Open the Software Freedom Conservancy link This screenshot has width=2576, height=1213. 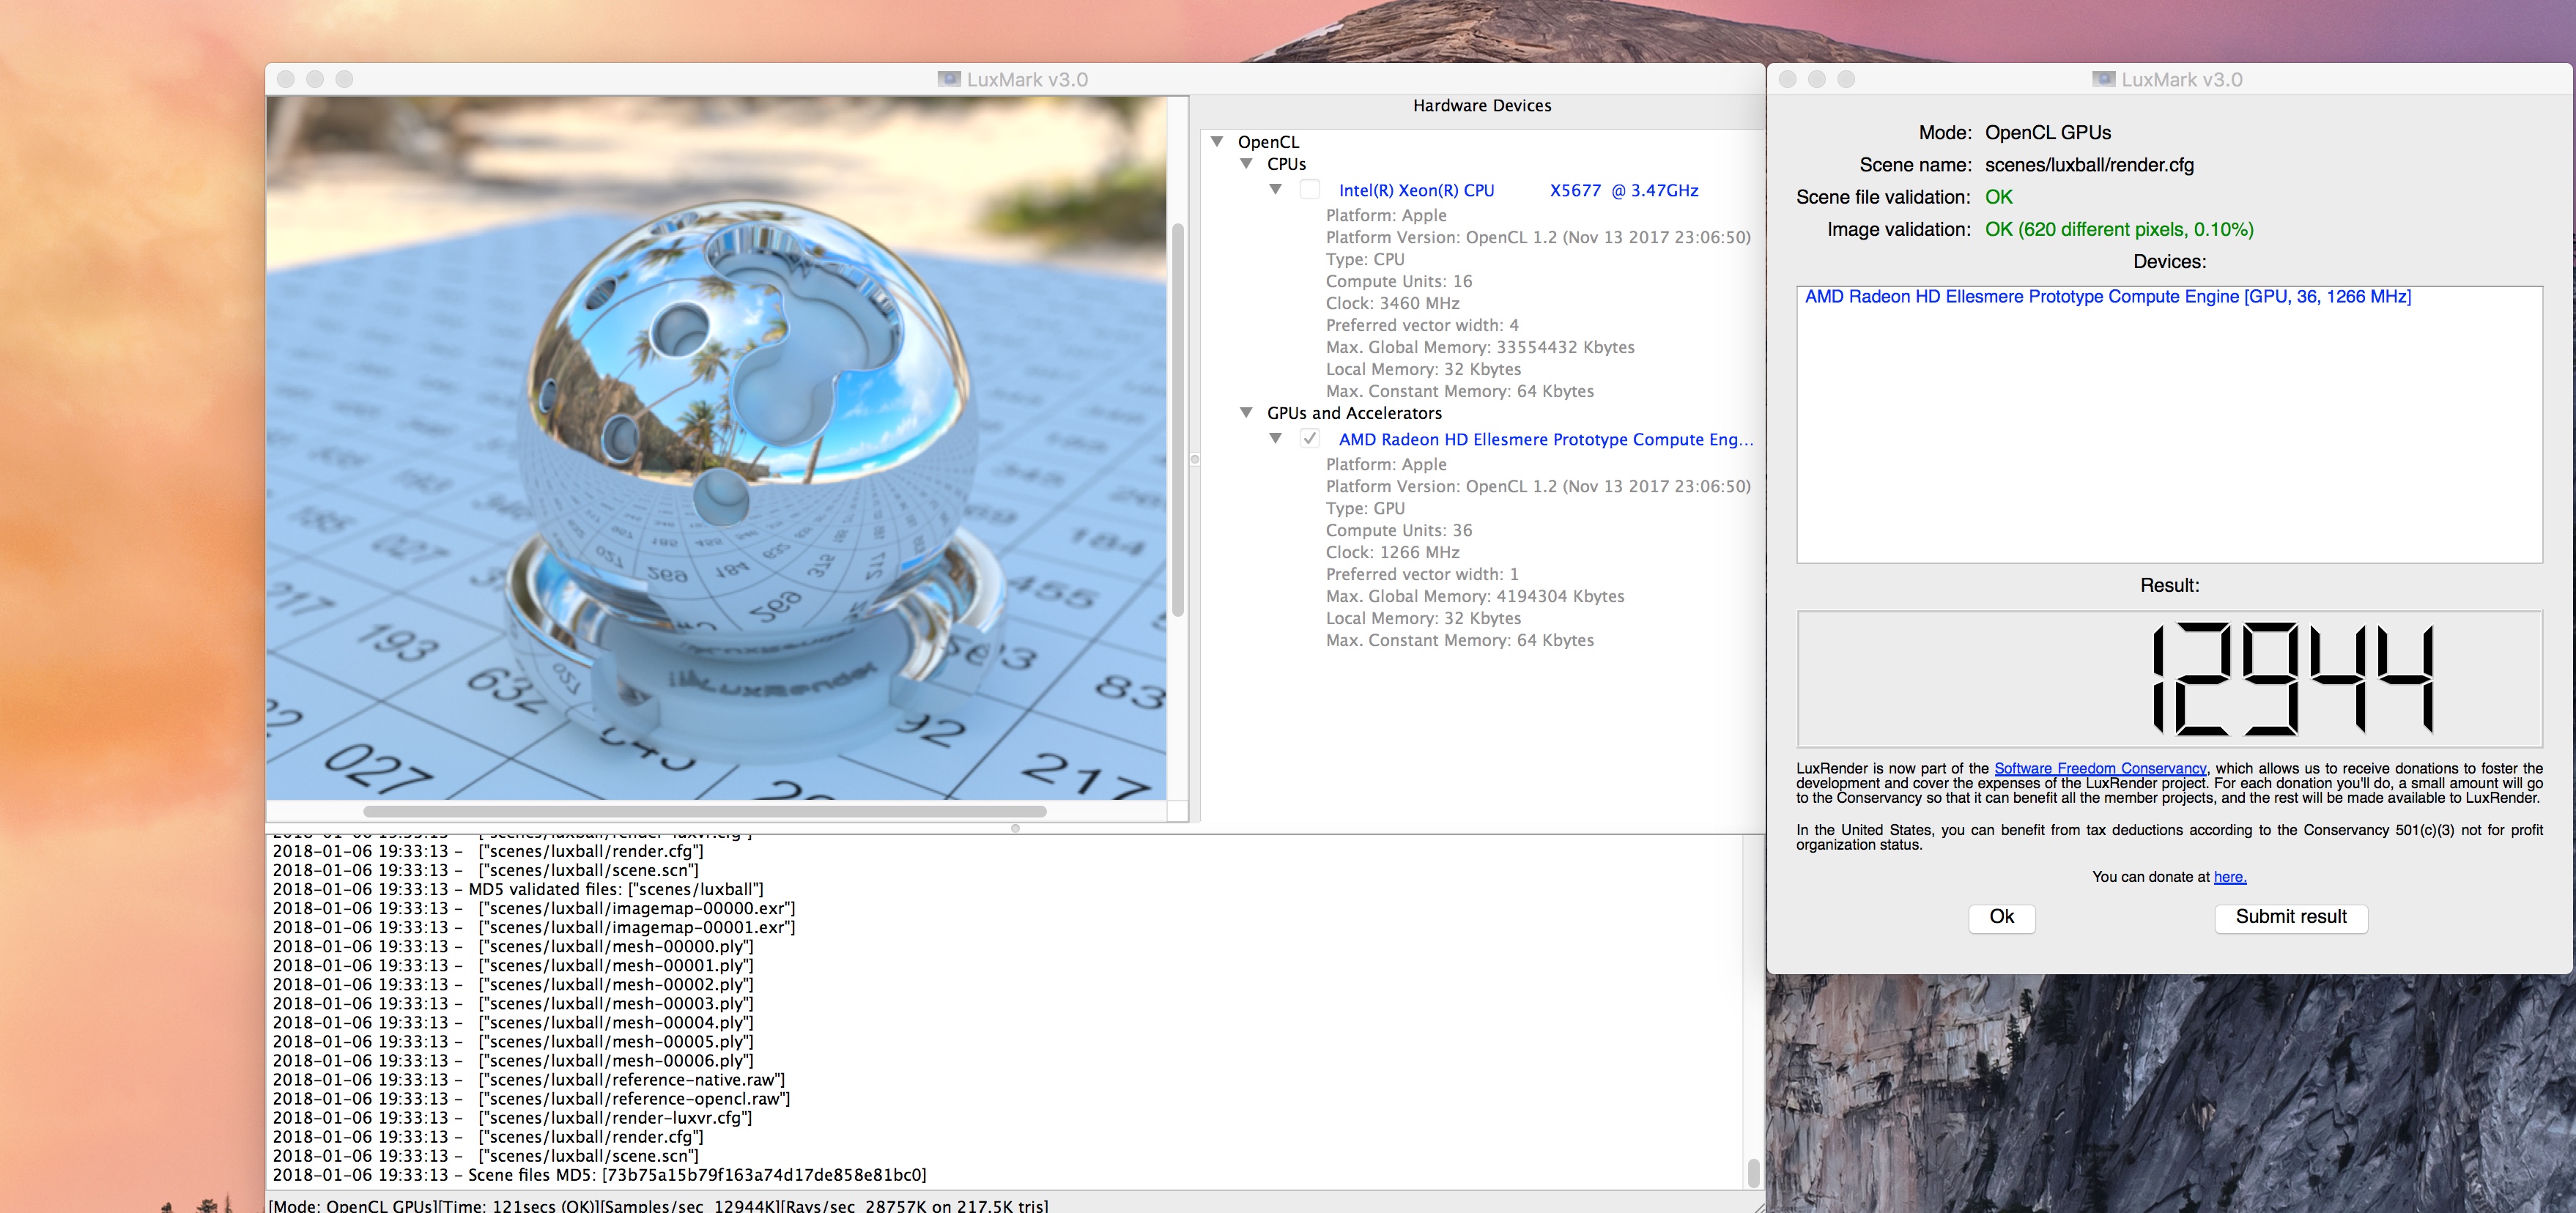[x=2100, y=768]
